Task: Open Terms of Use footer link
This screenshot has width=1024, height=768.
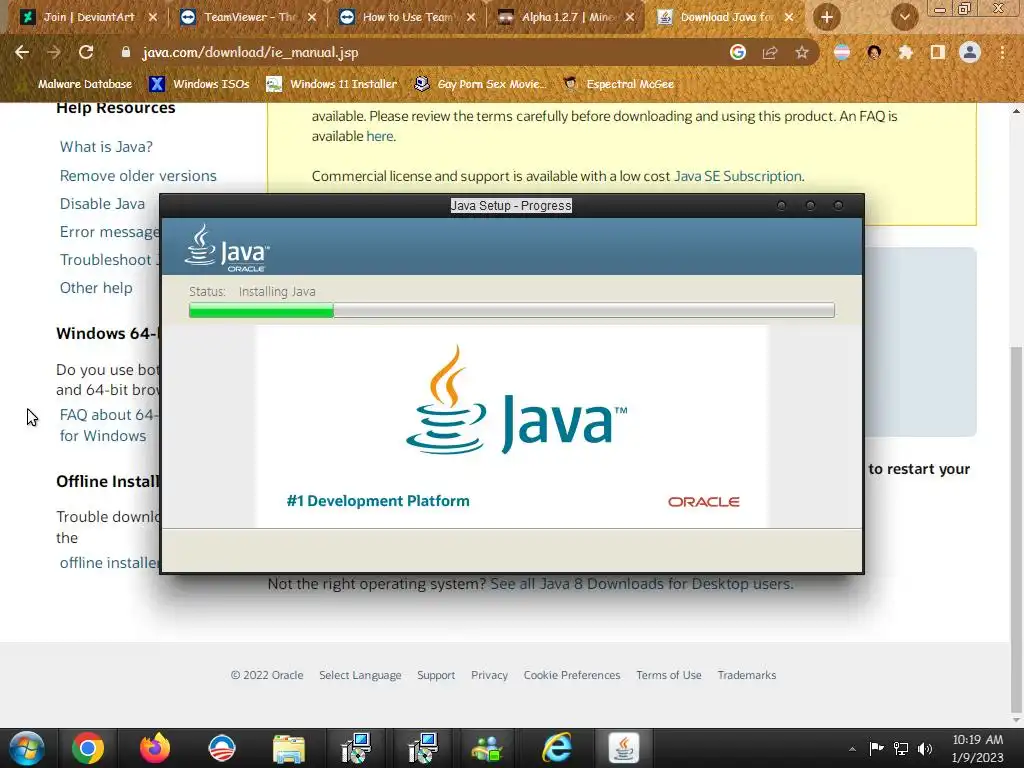Action: pyautogui.click(x=669, y=675)
